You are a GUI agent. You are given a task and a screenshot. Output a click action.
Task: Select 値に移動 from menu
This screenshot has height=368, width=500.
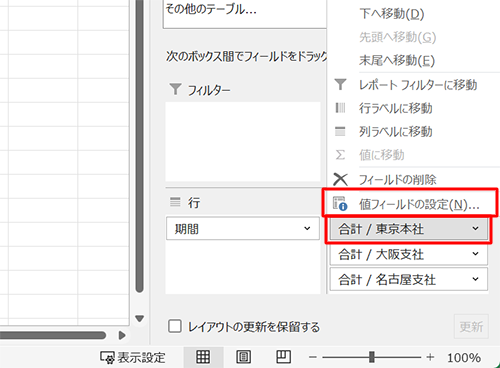tap(381, 155)
